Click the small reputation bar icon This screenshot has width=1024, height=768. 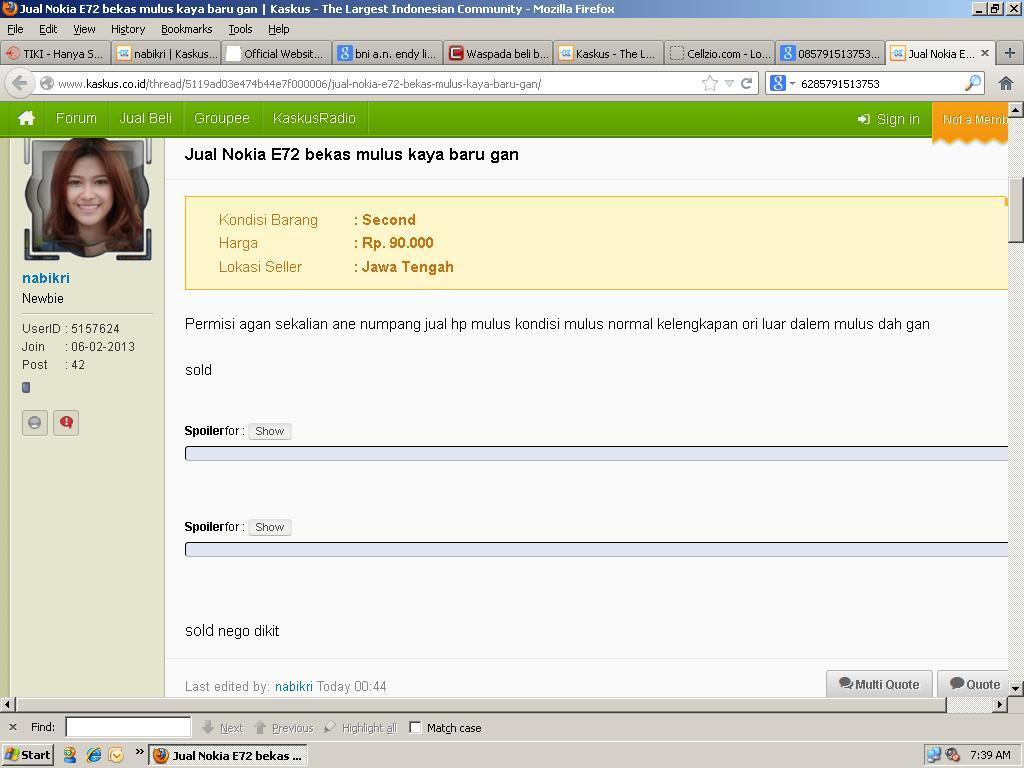pos(26,387)
